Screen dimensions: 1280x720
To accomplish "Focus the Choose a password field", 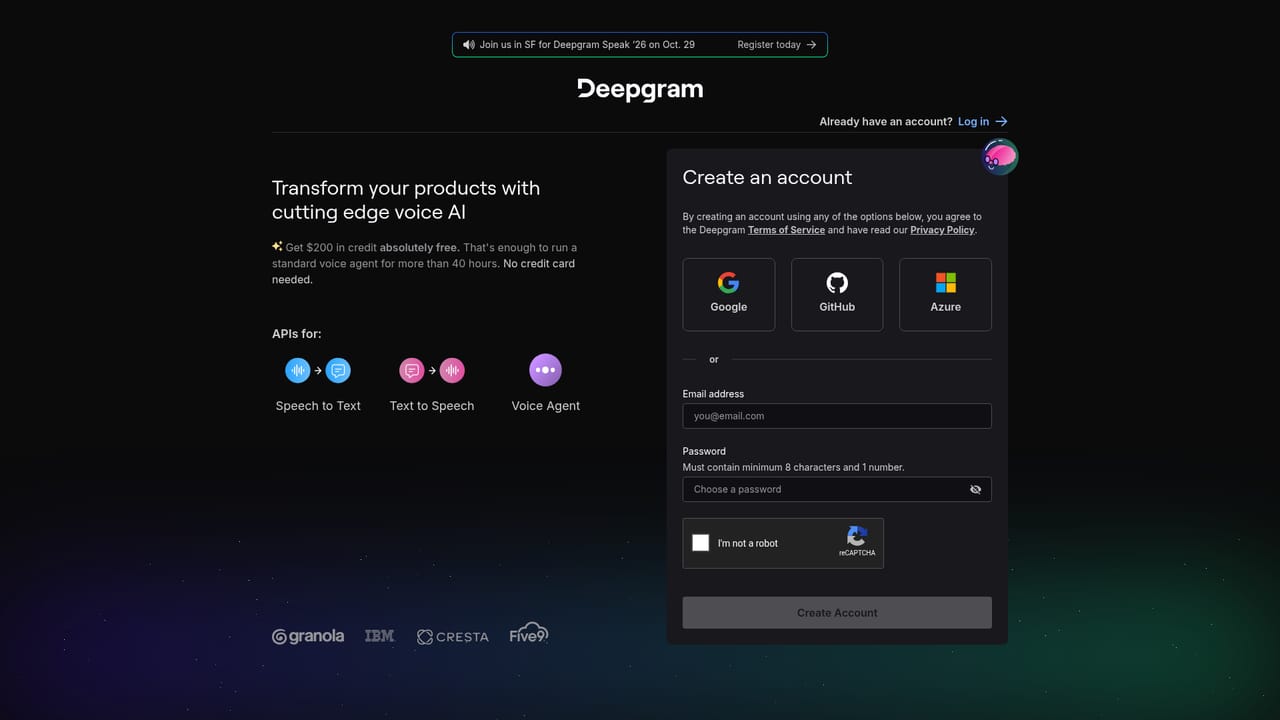I will tap(837, 489).
